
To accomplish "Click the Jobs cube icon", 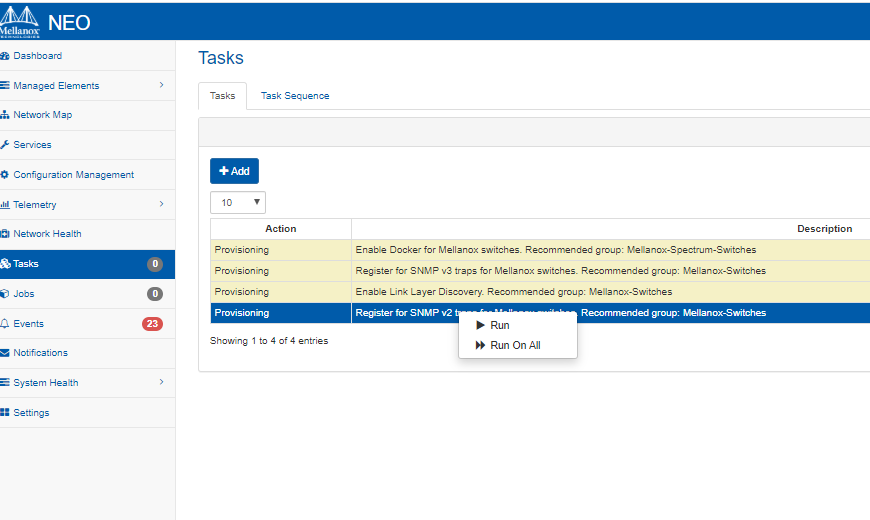I will (5, 294).
